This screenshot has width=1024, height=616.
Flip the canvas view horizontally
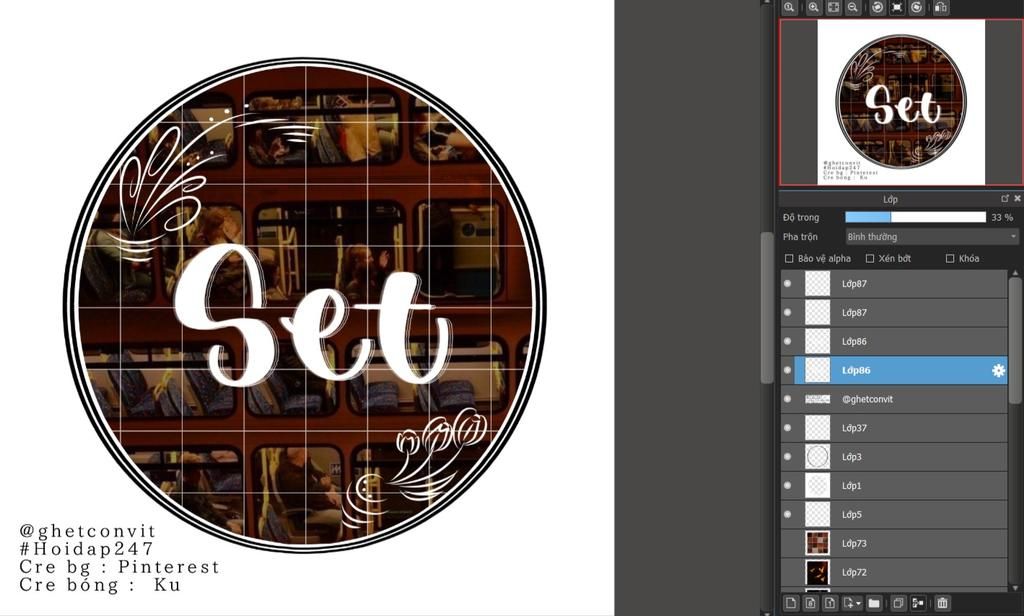pos(940,7)
